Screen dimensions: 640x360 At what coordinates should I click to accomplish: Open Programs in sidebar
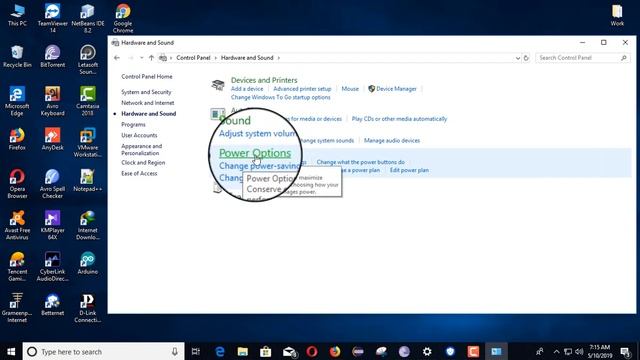pos(133,124)
